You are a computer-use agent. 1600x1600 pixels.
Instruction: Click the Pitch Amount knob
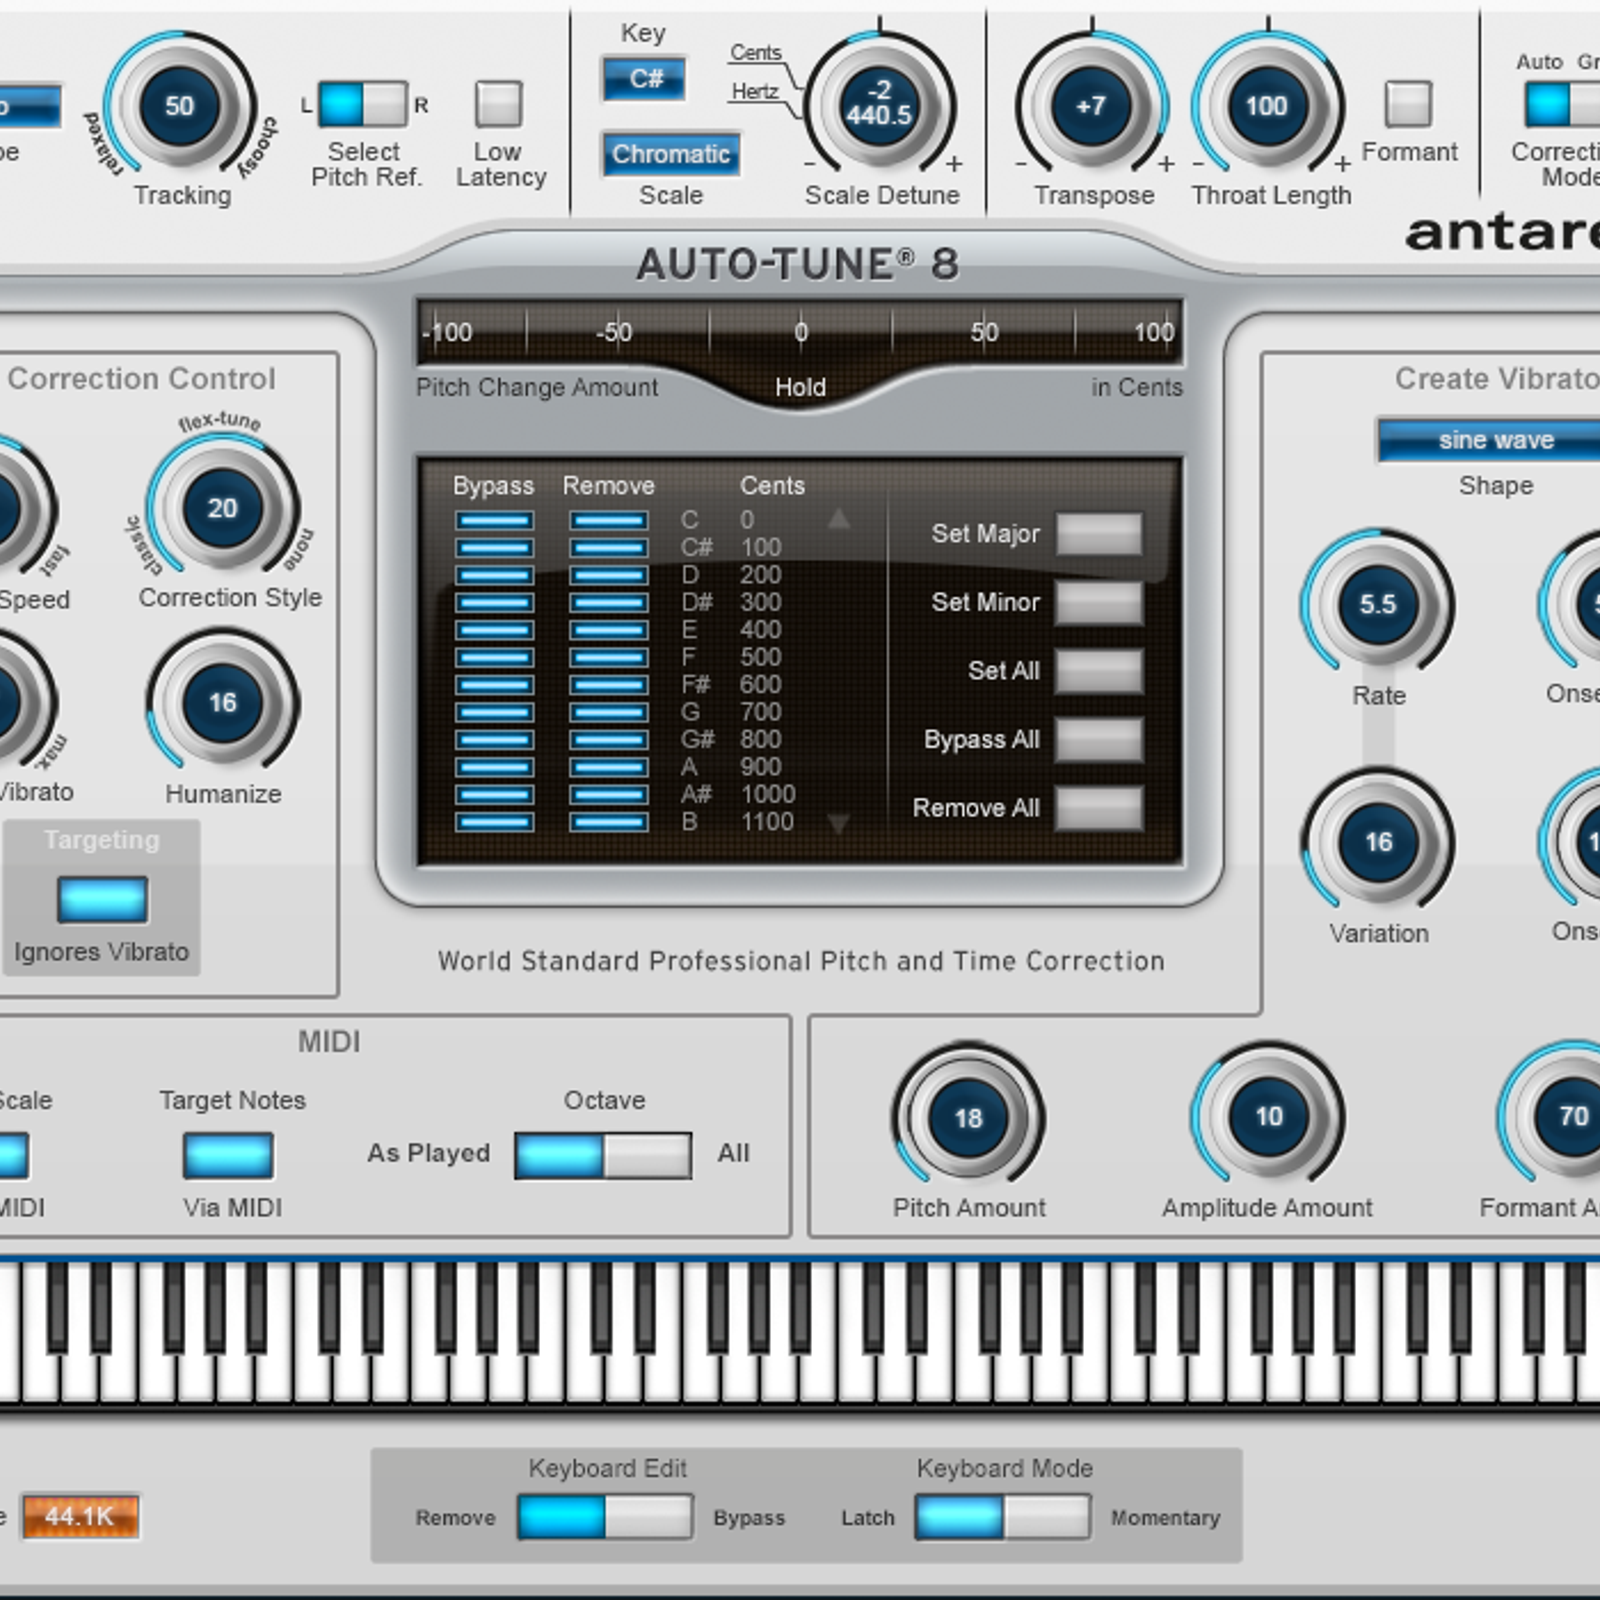(968, 1117)
